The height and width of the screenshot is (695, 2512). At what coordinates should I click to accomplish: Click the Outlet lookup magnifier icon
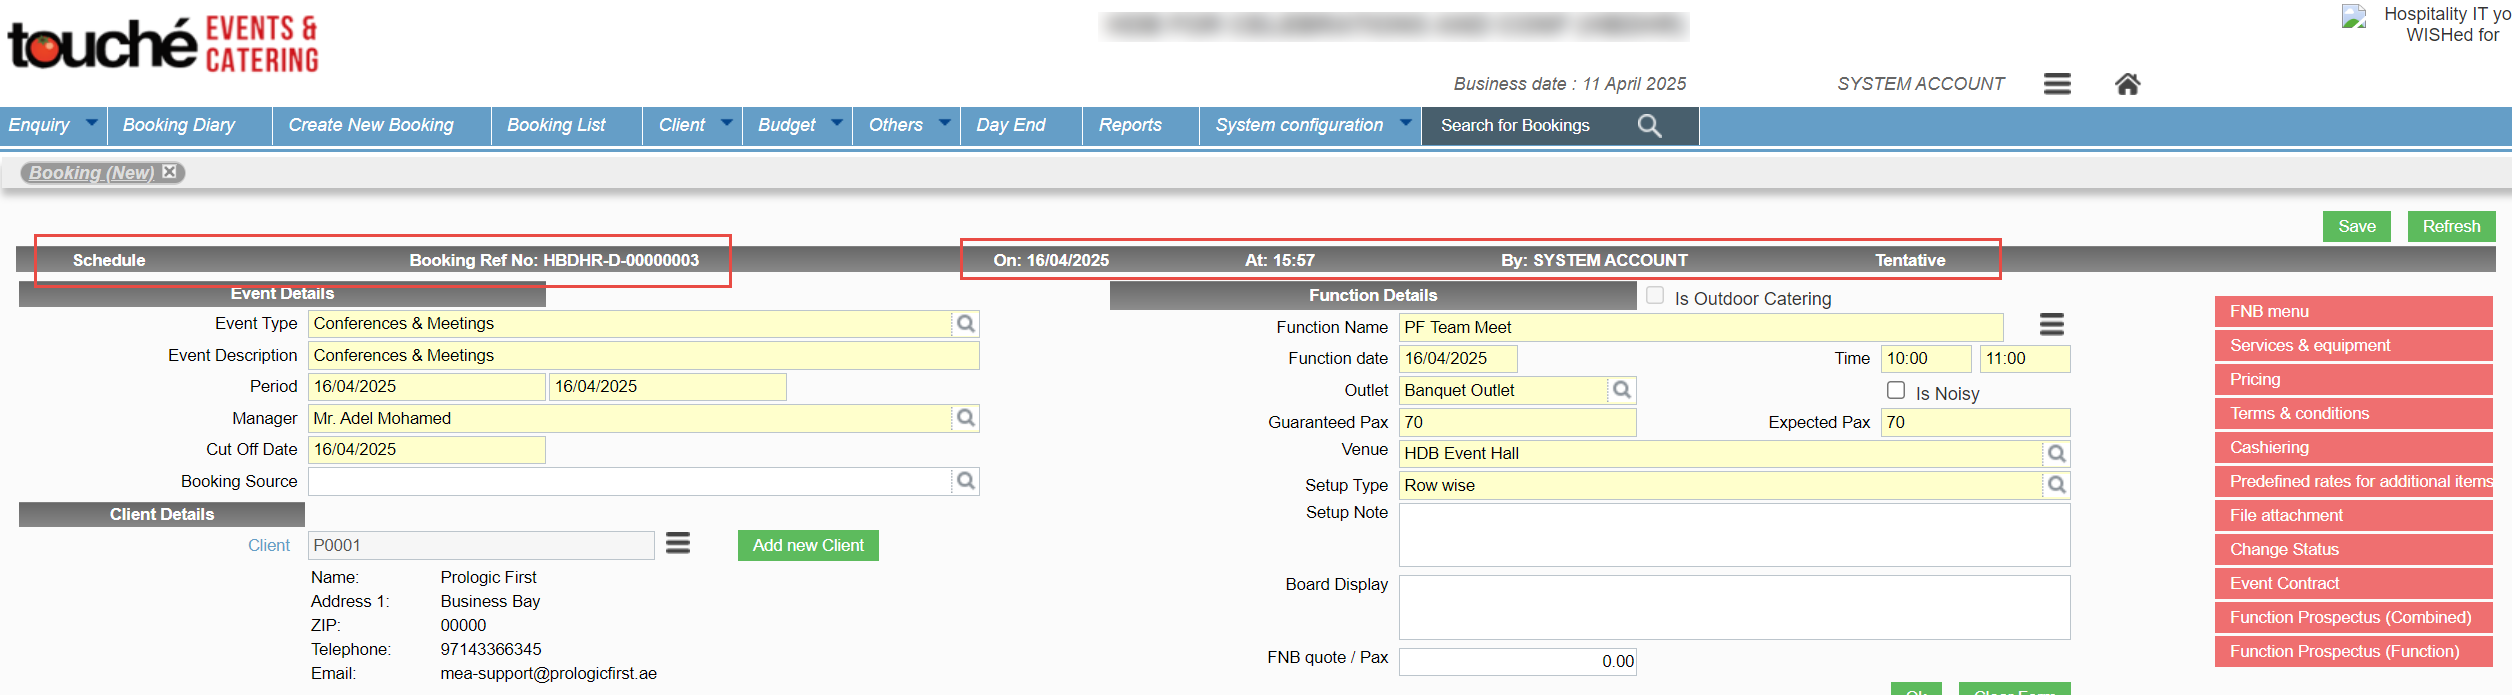1621,390
